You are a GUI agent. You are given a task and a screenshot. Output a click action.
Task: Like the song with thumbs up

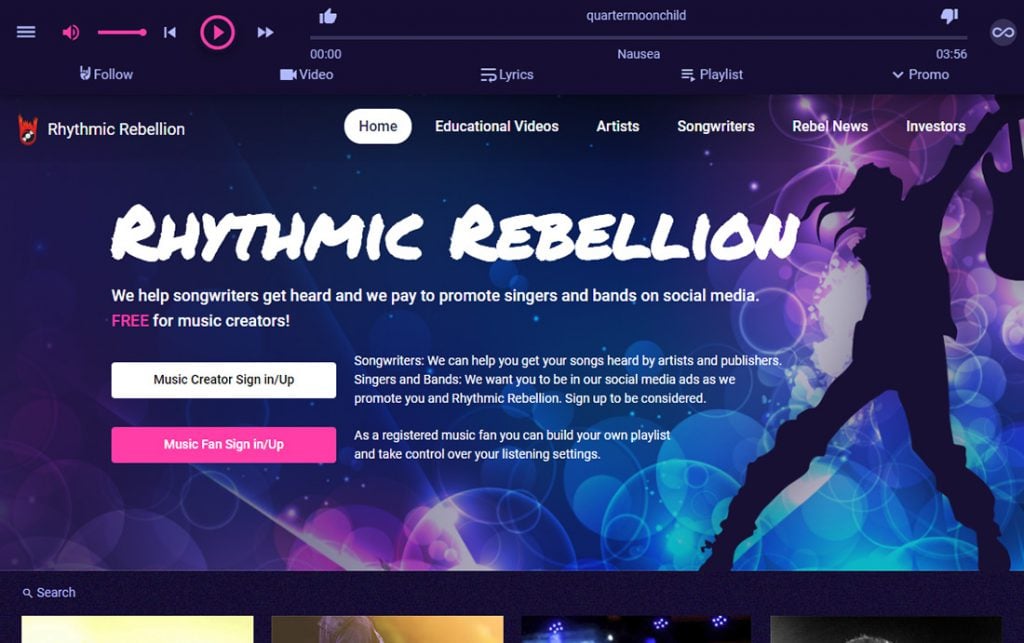click(328, 16)
